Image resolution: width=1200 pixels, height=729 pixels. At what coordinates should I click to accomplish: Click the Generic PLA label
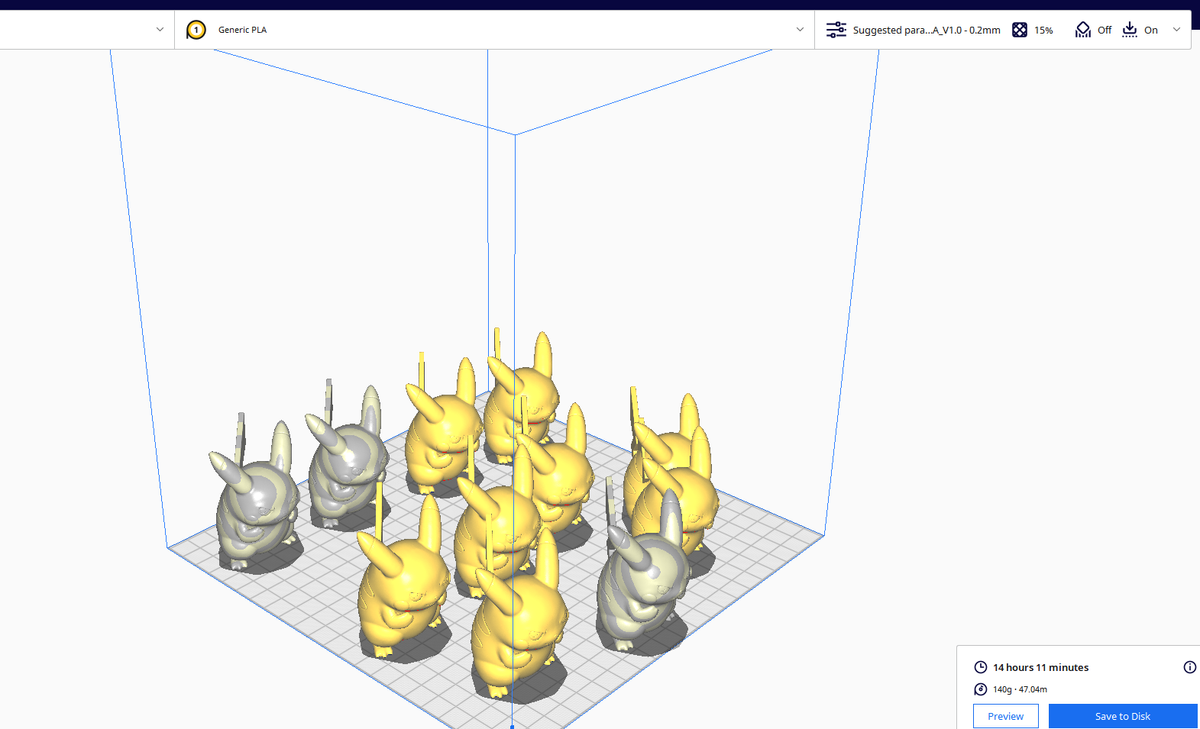243,29
